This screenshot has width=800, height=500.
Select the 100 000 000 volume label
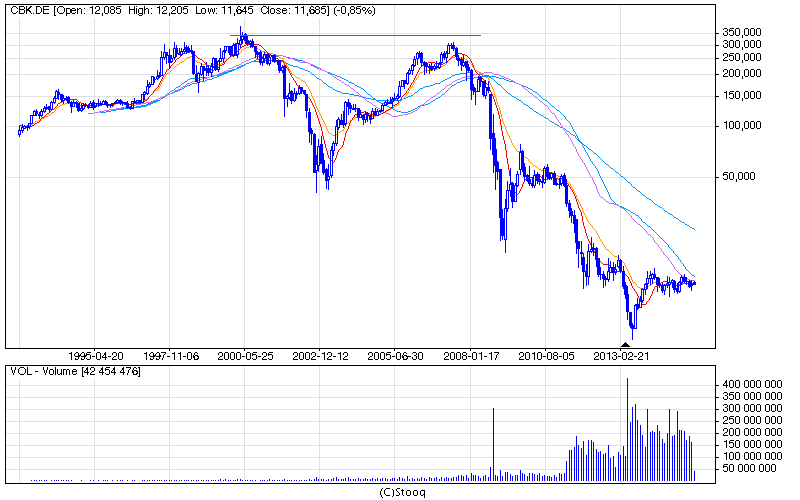(752, 456)
